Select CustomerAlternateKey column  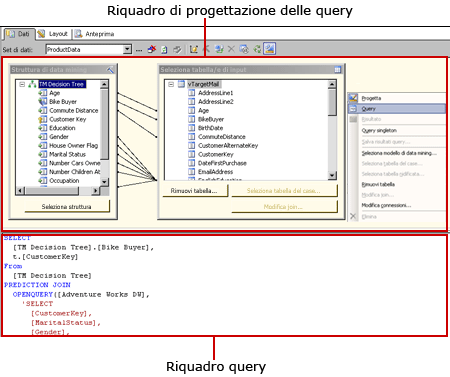point(228,145)
